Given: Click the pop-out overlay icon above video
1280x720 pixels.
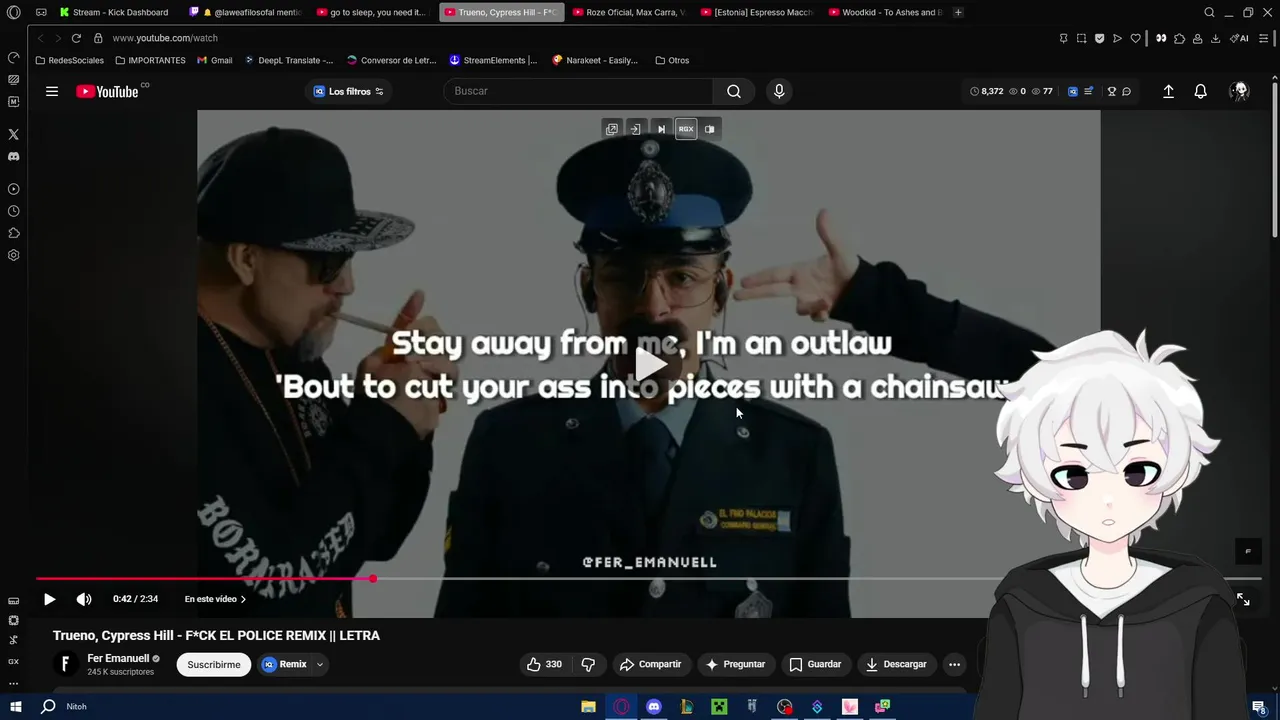Looking at the screenshot, I should coord(612,129).
